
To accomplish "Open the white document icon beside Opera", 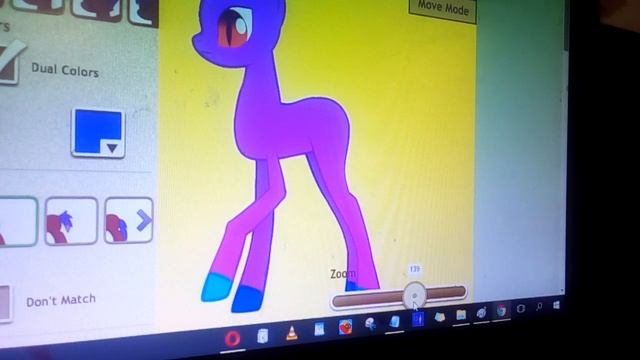I will click(x=262, y=336).
